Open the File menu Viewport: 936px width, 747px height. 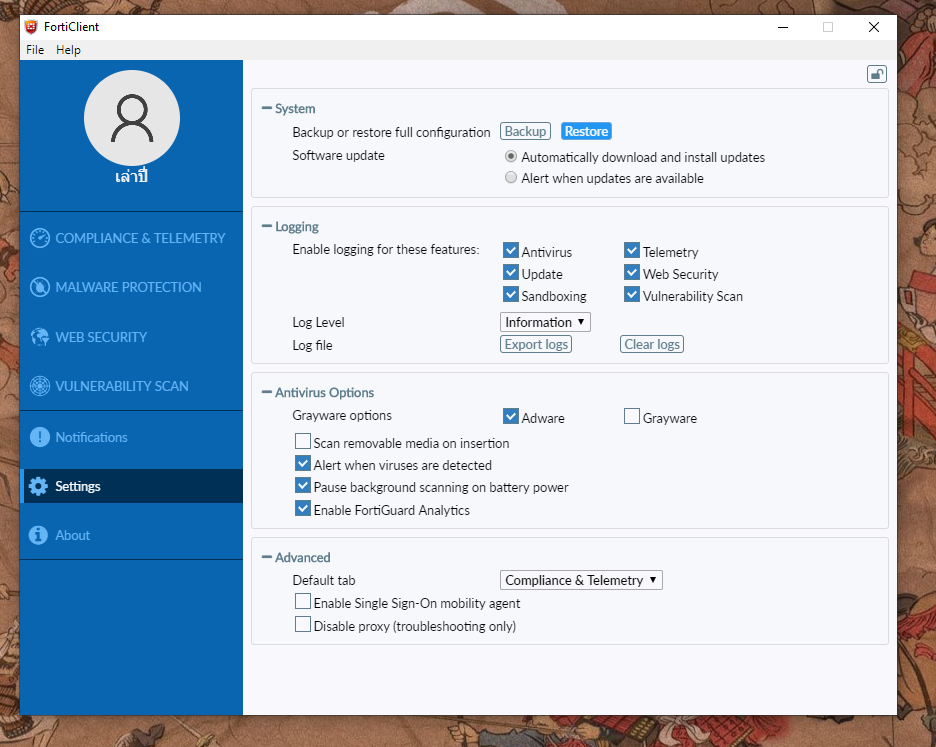35,50
